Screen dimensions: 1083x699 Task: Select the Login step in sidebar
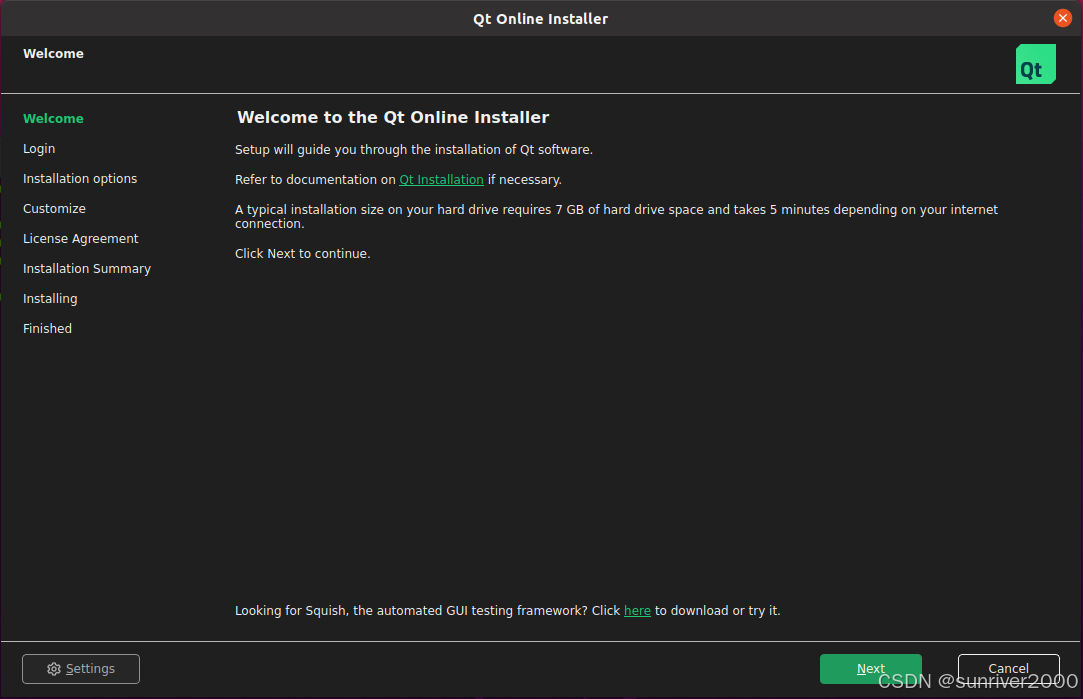[x=39, y=149]
